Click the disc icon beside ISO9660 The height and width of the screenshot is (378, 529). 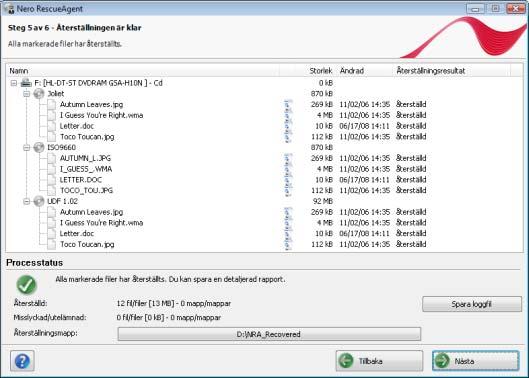(39, 147)
